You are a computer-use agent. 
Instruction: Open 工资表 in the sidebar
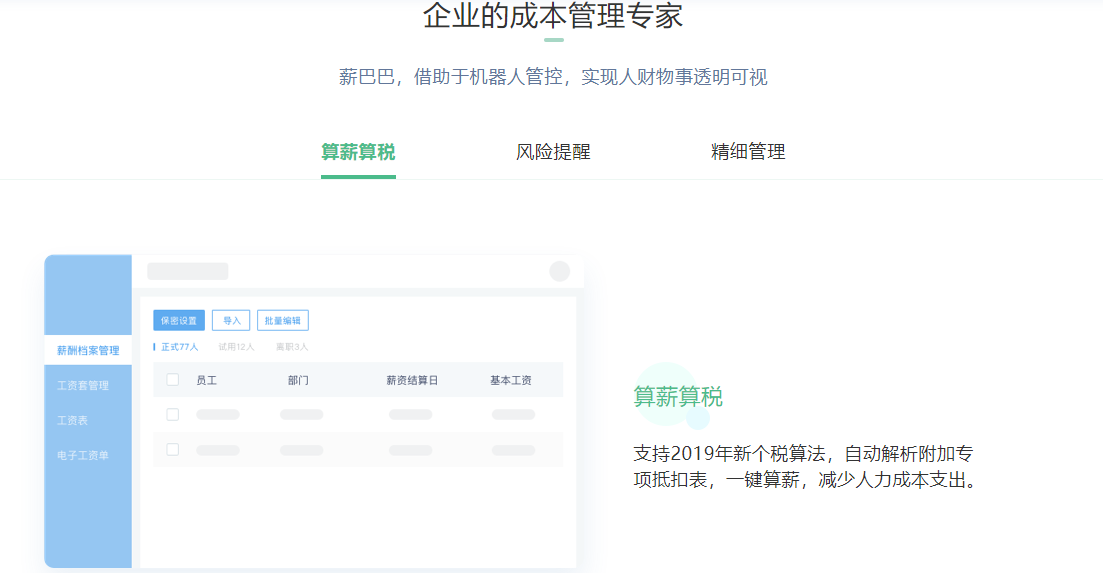tap(72, 420)
